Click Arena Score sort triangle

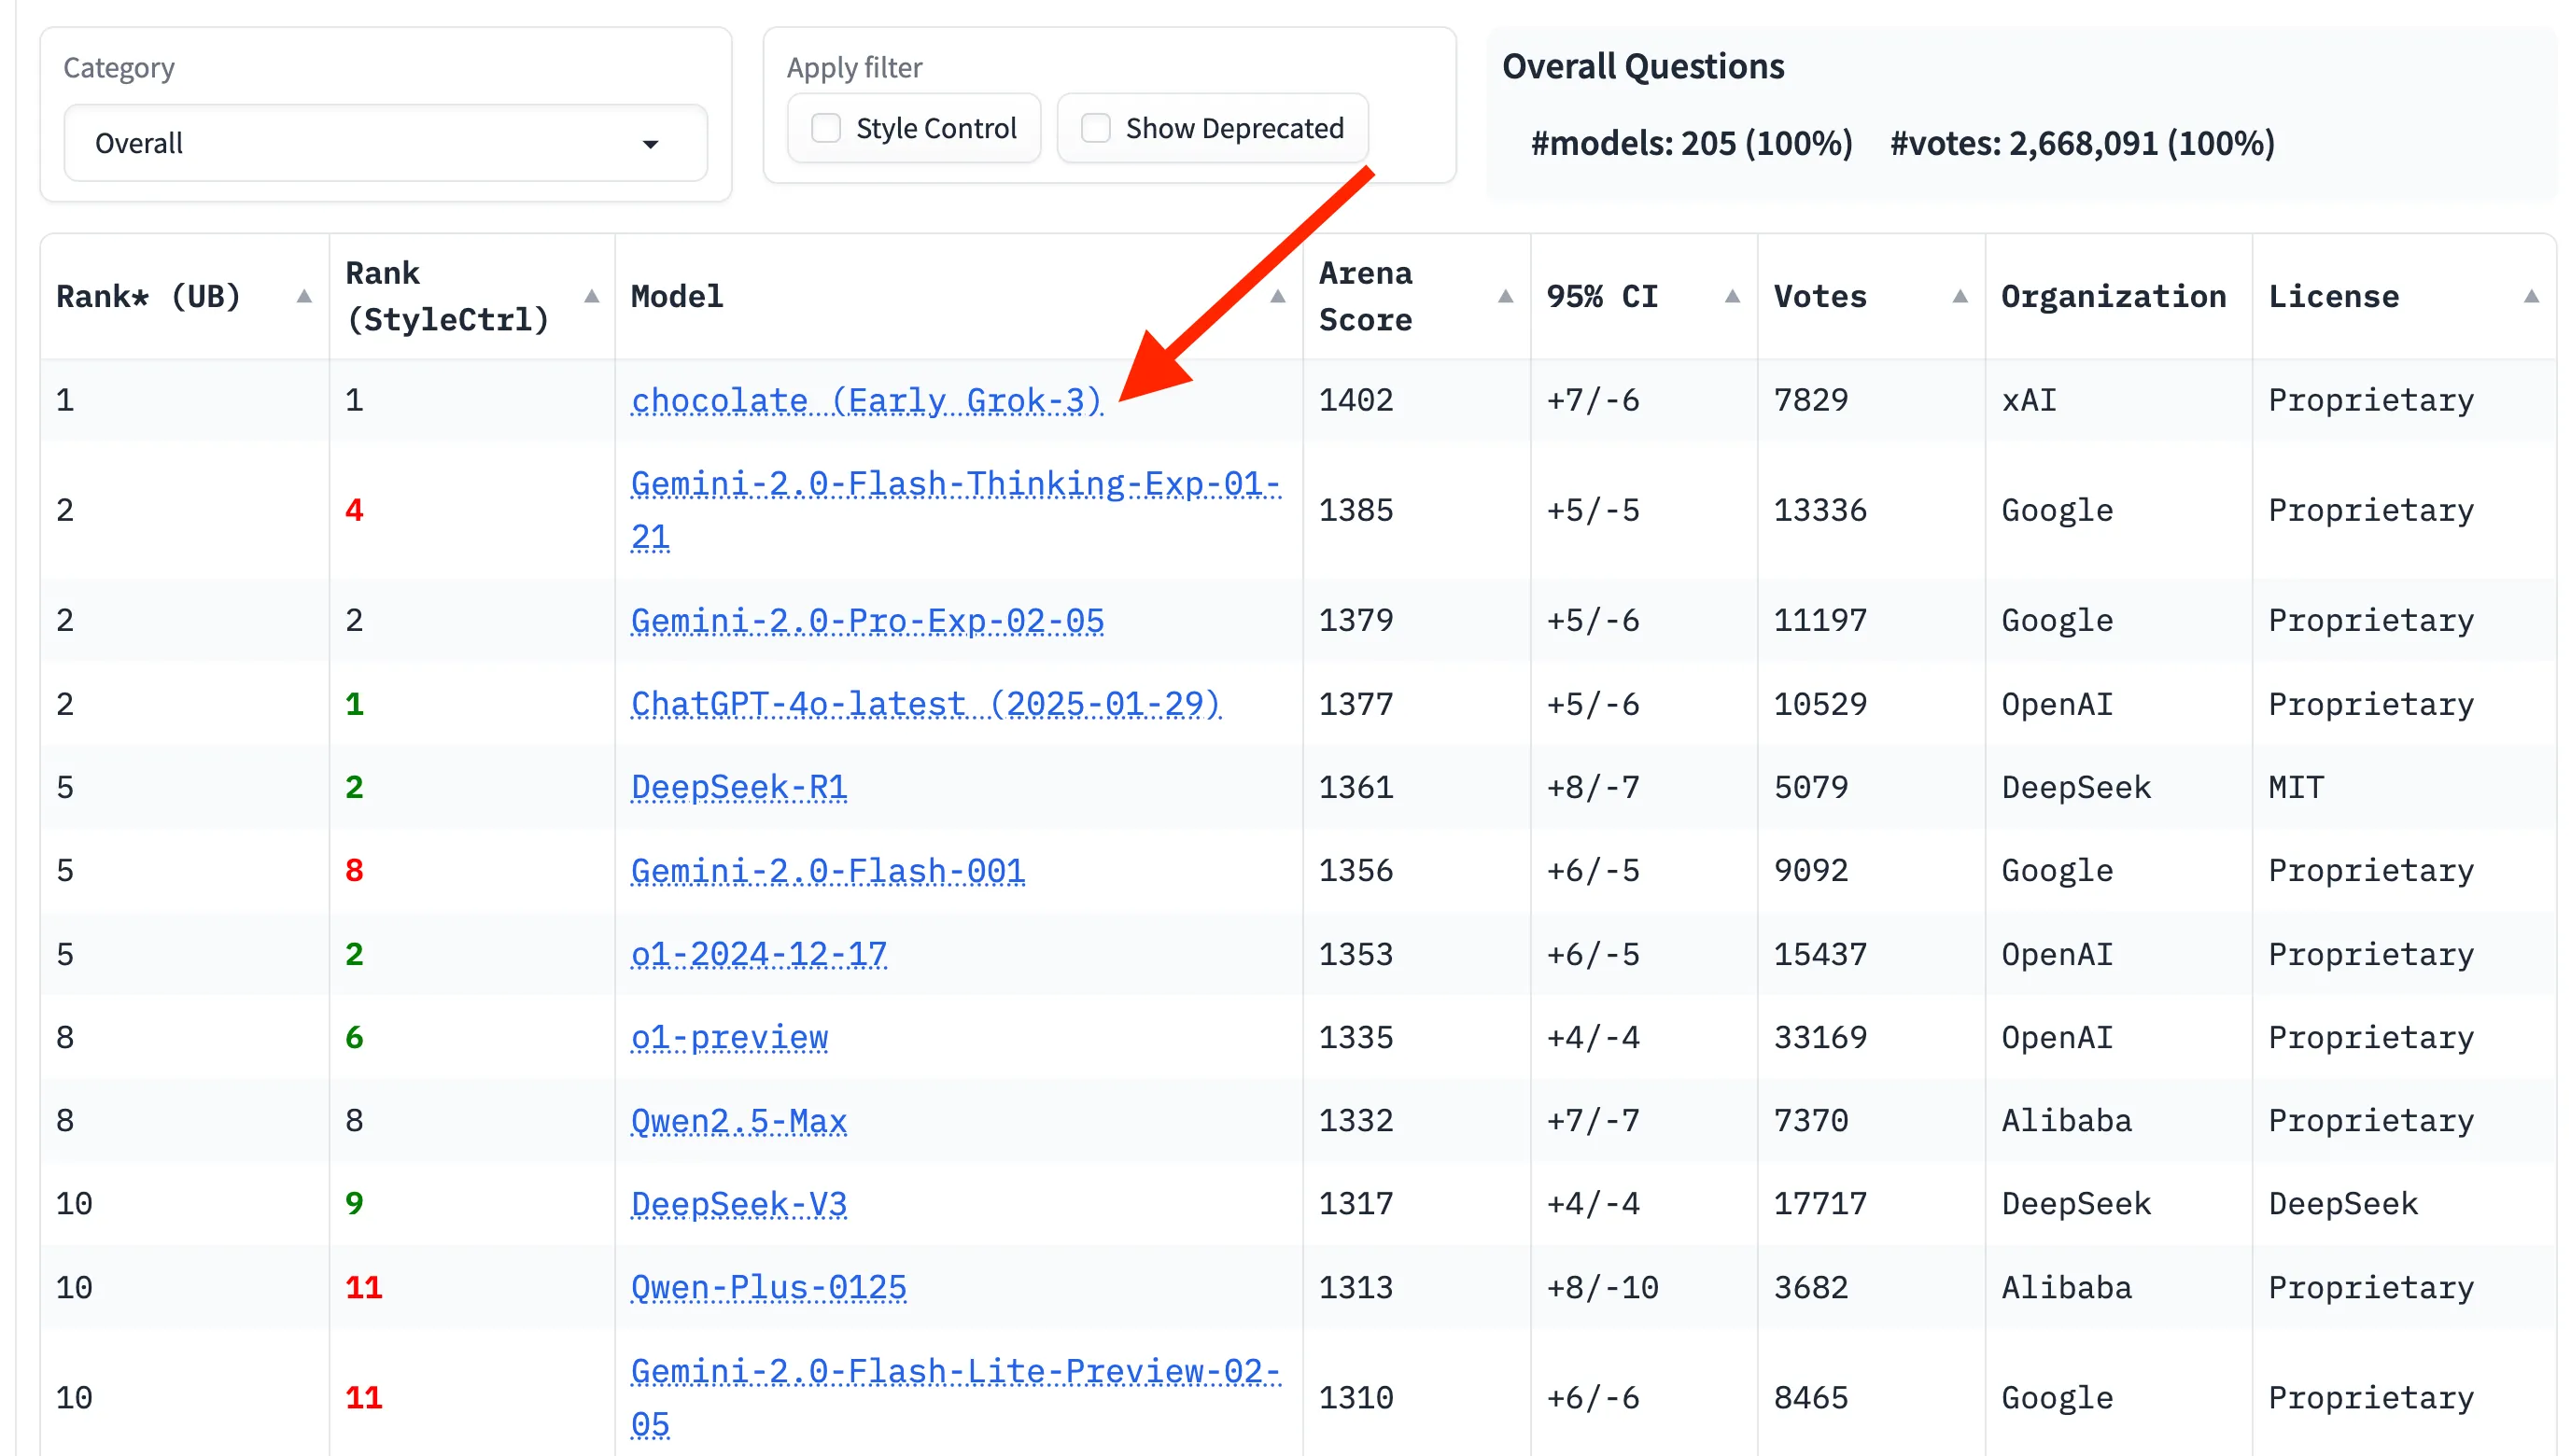click(x=1504, y=296)
